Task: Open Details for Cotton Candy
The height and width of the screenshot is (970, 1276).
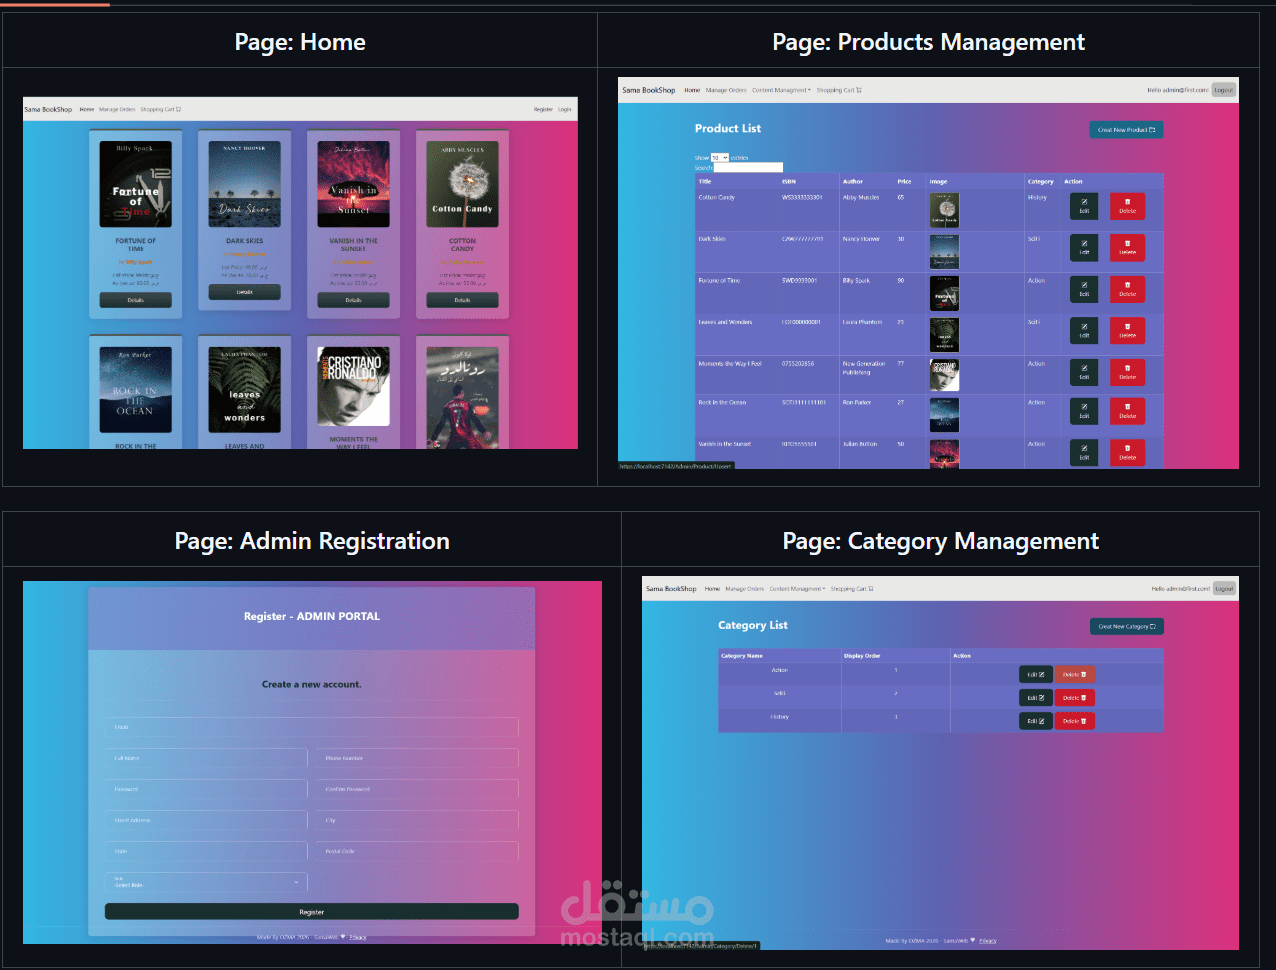Action: tap(462, 300)
